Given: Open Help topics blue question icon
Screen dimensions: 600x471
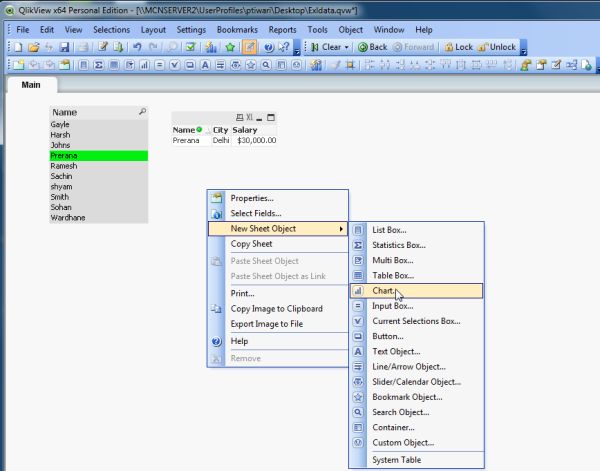Looking at the screenshot, I should coord(269,47).
